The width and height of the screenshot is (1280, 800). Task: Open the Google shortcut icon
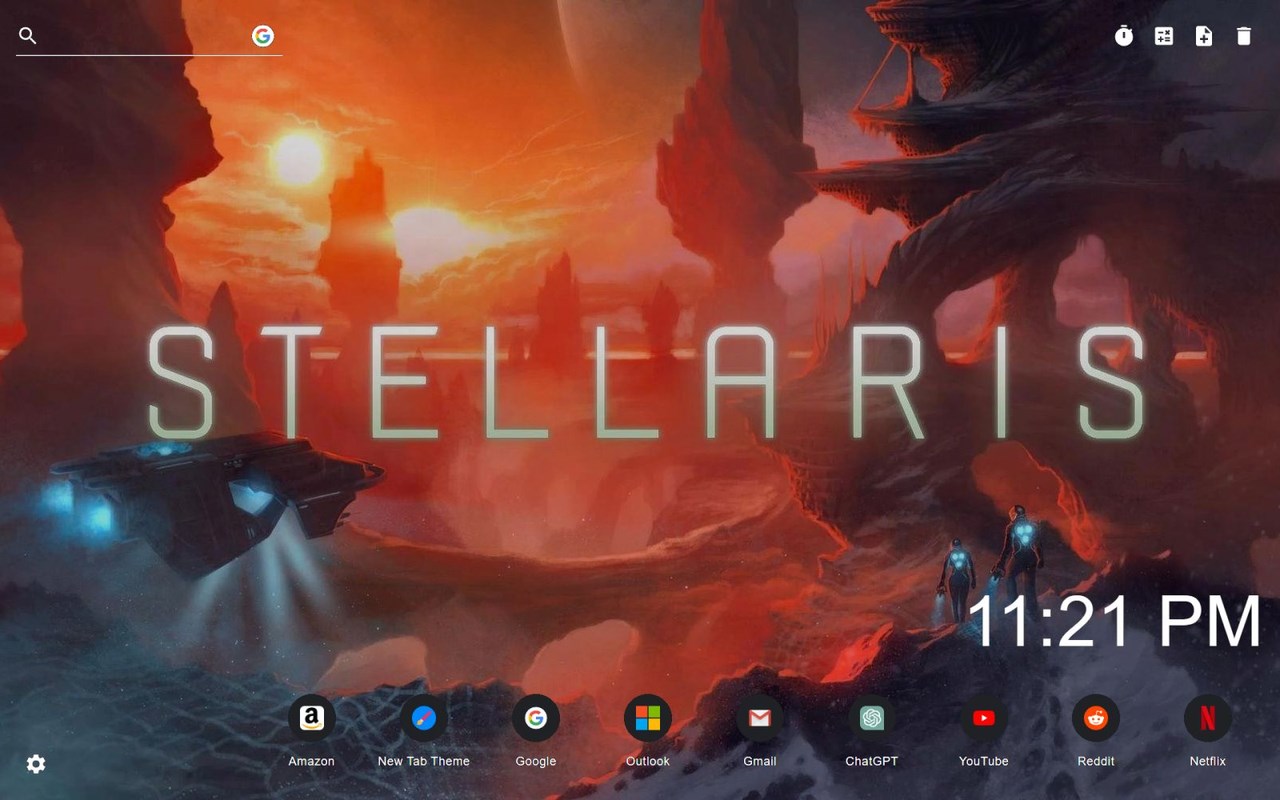pos(536,718)
